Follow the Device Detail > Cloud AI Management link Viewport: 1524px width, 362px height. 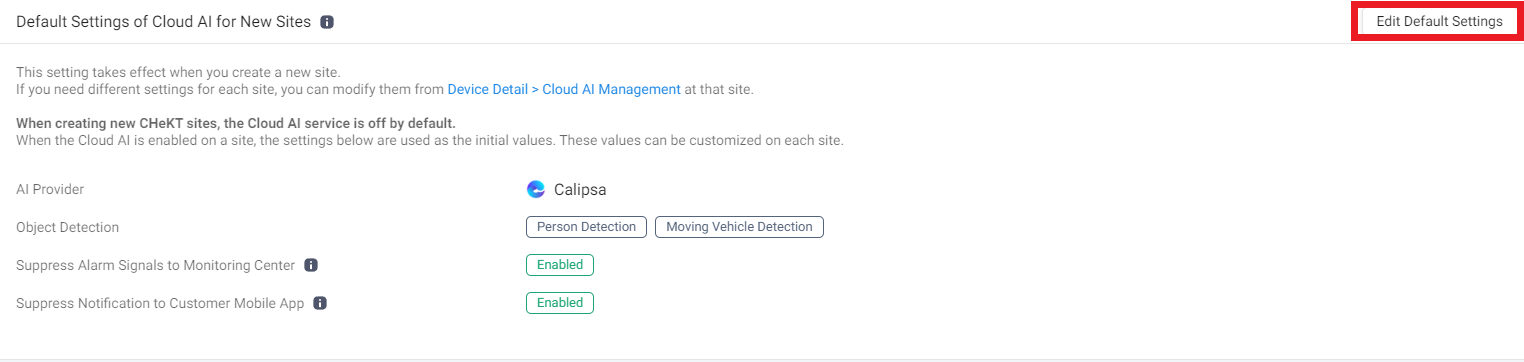(x=564, y=89)
